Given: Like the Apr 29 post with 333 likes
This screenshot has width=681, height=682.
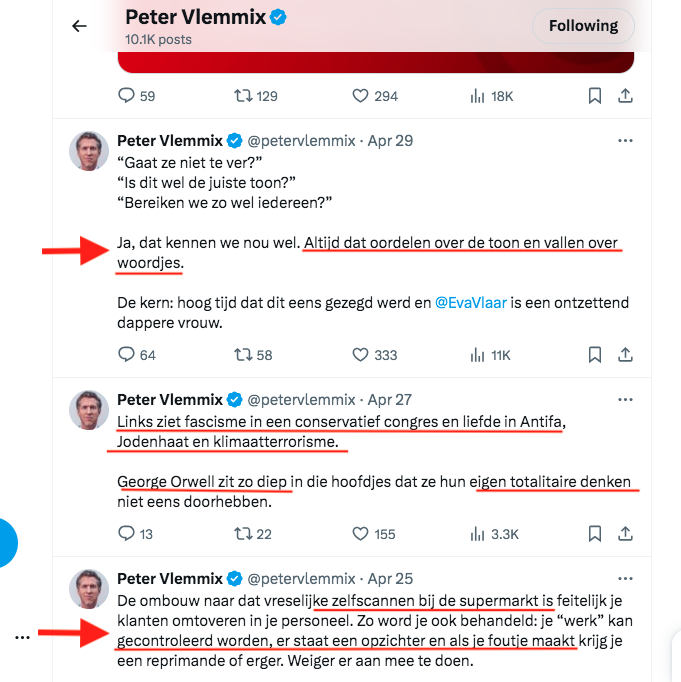Looking at the screenshot, I should [x=375, y=355].
